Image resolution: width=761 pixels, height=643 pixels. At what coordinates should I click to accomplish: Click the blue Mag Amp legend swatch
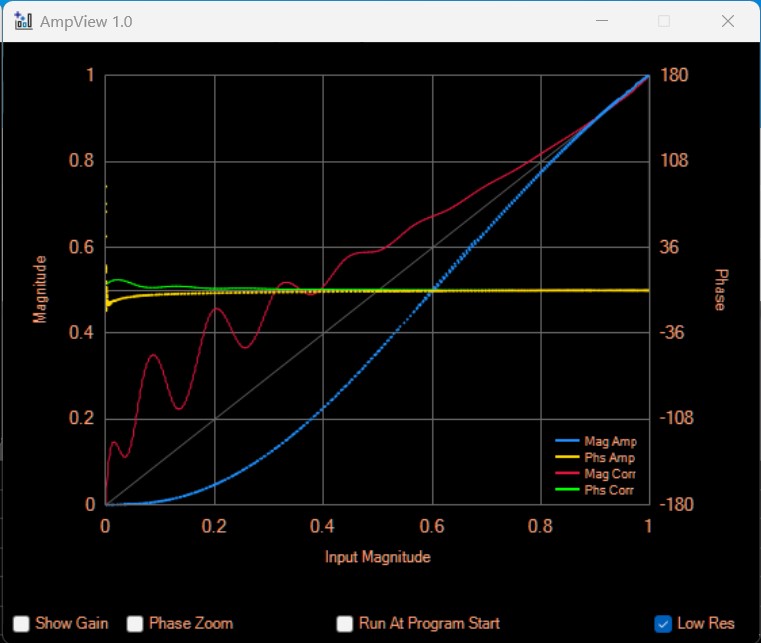(x=567, y=441)
